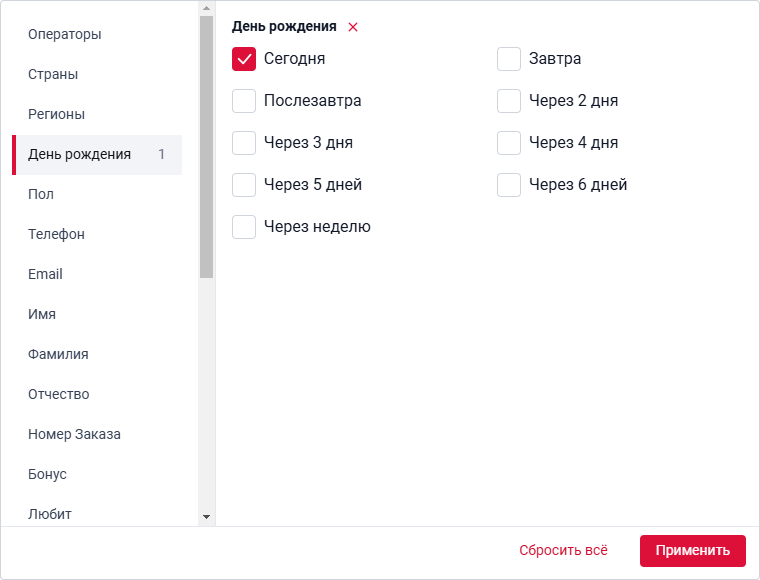Go to the Номер Заказа filter
This screenshot has height=580, width=760.
coord(74,434)
